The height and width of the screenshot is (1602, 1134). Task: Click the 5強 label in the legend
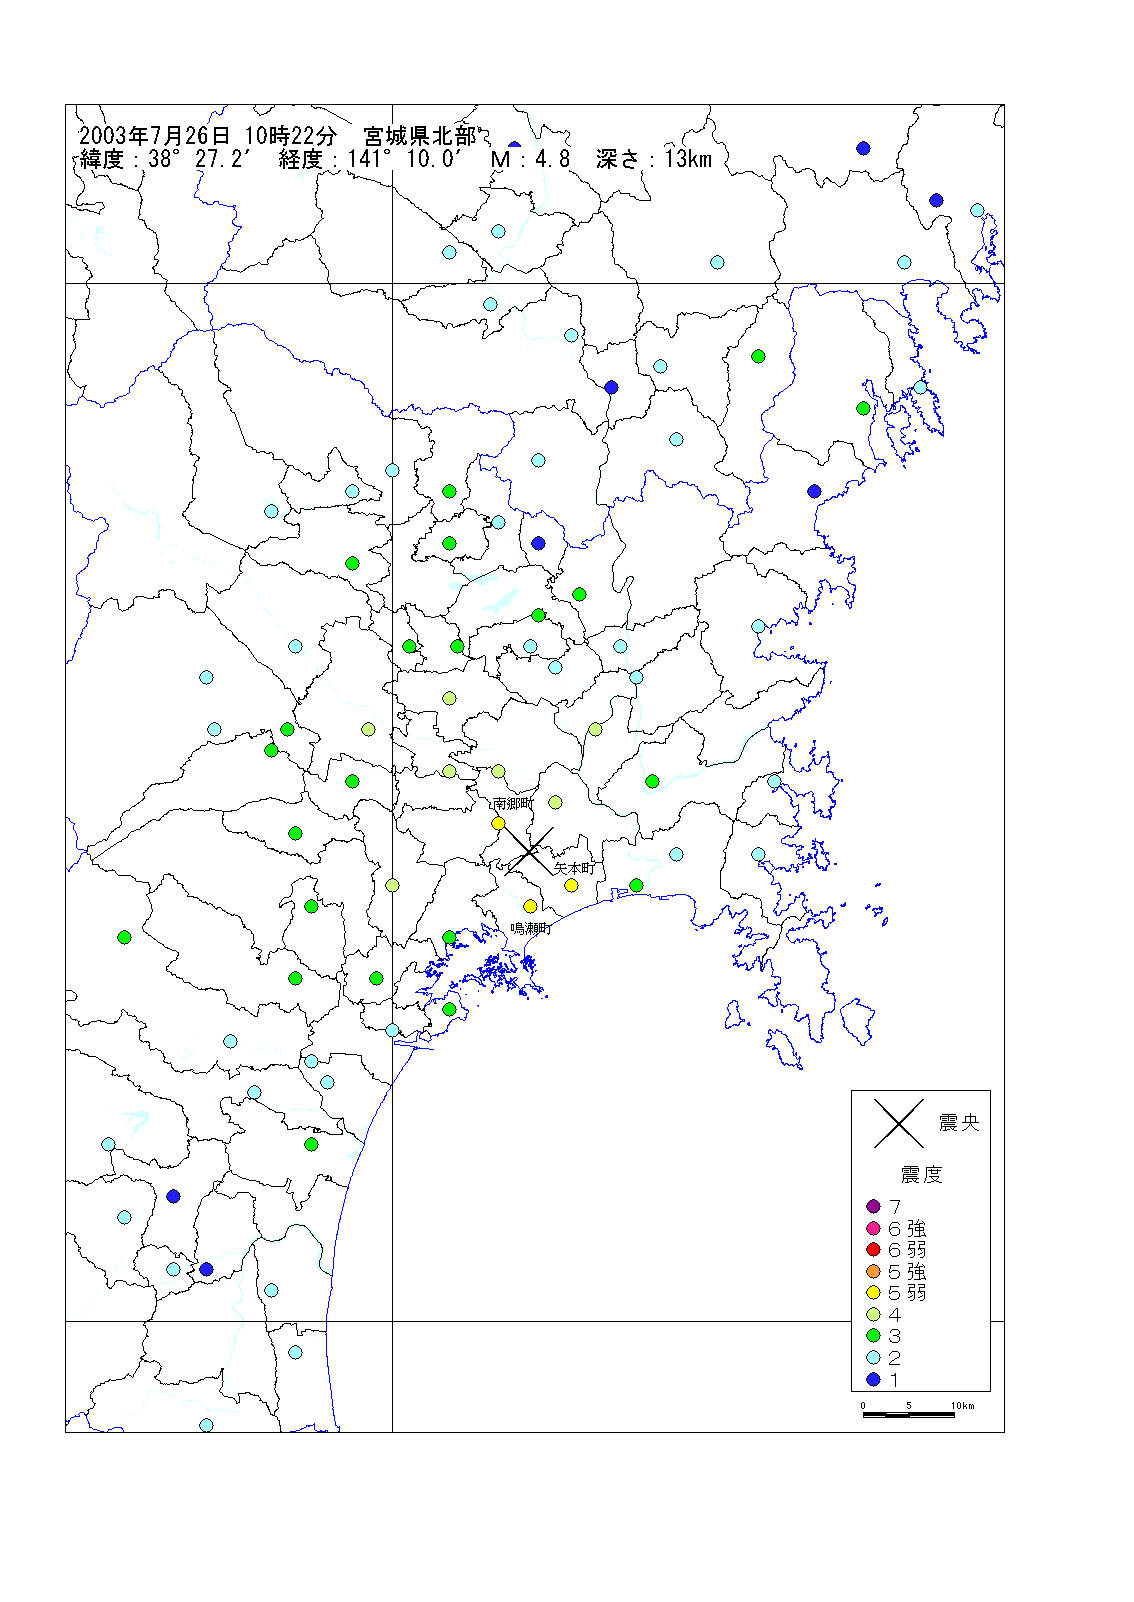click(907, 1272)
